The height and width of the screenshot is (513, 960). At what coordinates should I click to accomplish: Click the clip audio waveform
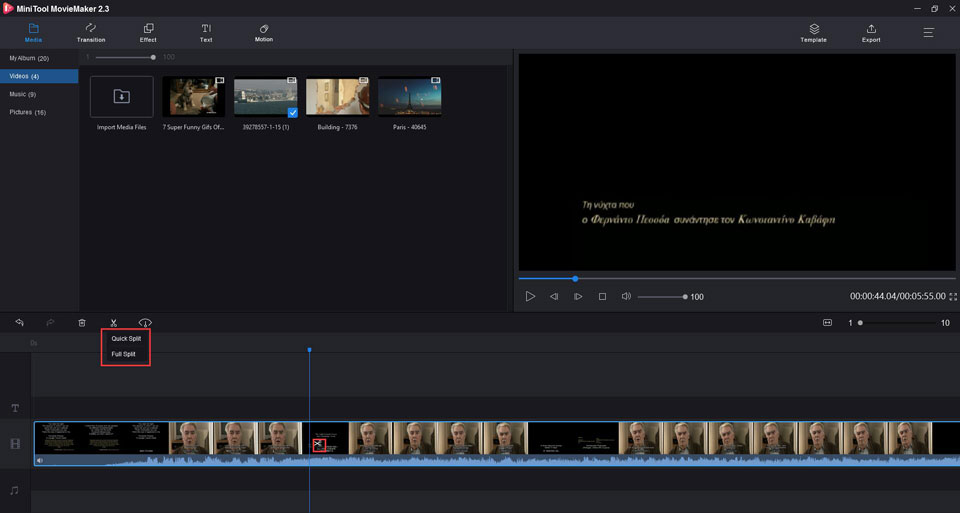pyautogui.click(x=497, y=460)
